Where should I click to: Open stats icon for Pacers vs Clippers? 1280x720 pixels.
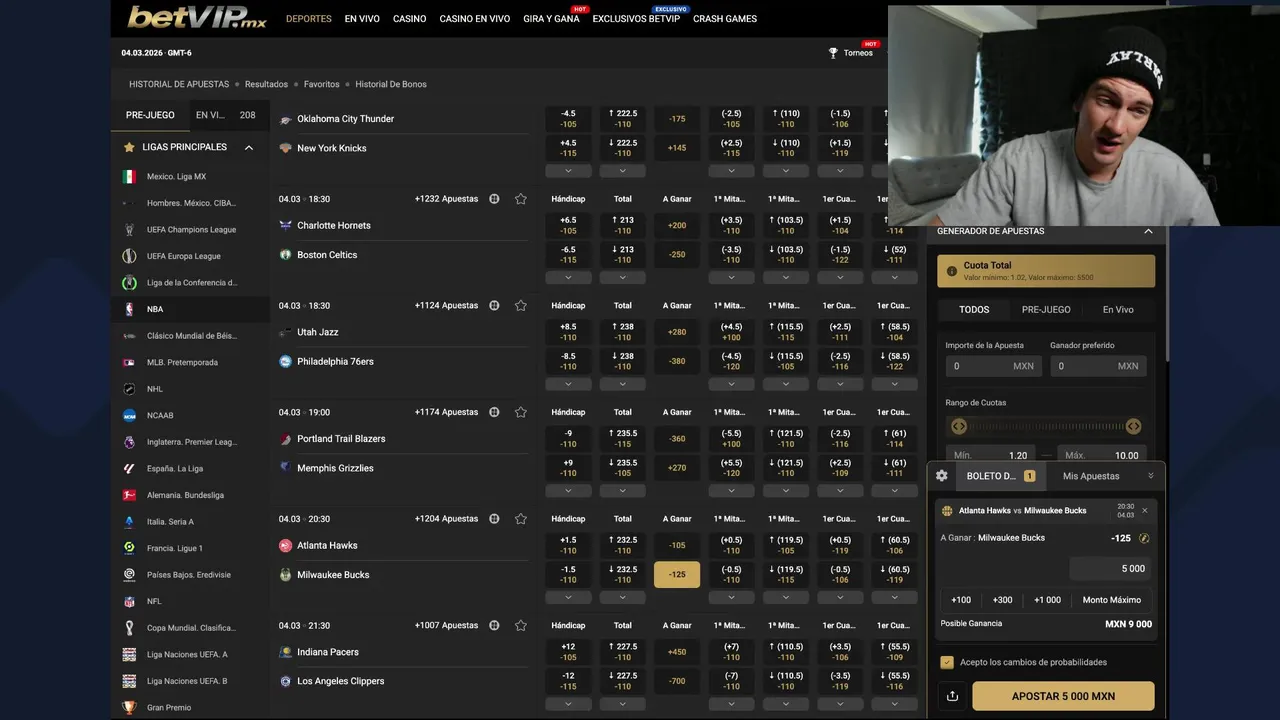pos(494,626)
